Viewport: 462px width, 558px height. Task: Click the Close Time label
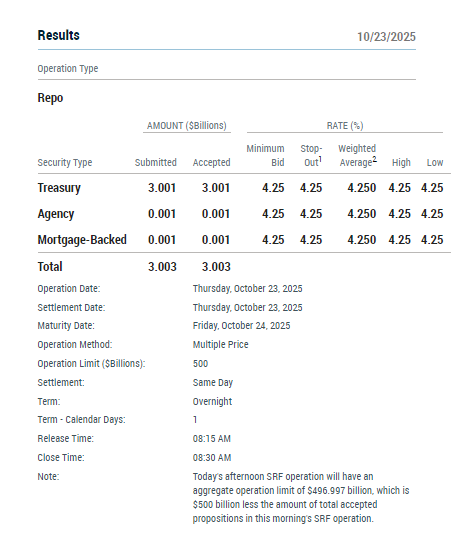click(x=61, y=457)
